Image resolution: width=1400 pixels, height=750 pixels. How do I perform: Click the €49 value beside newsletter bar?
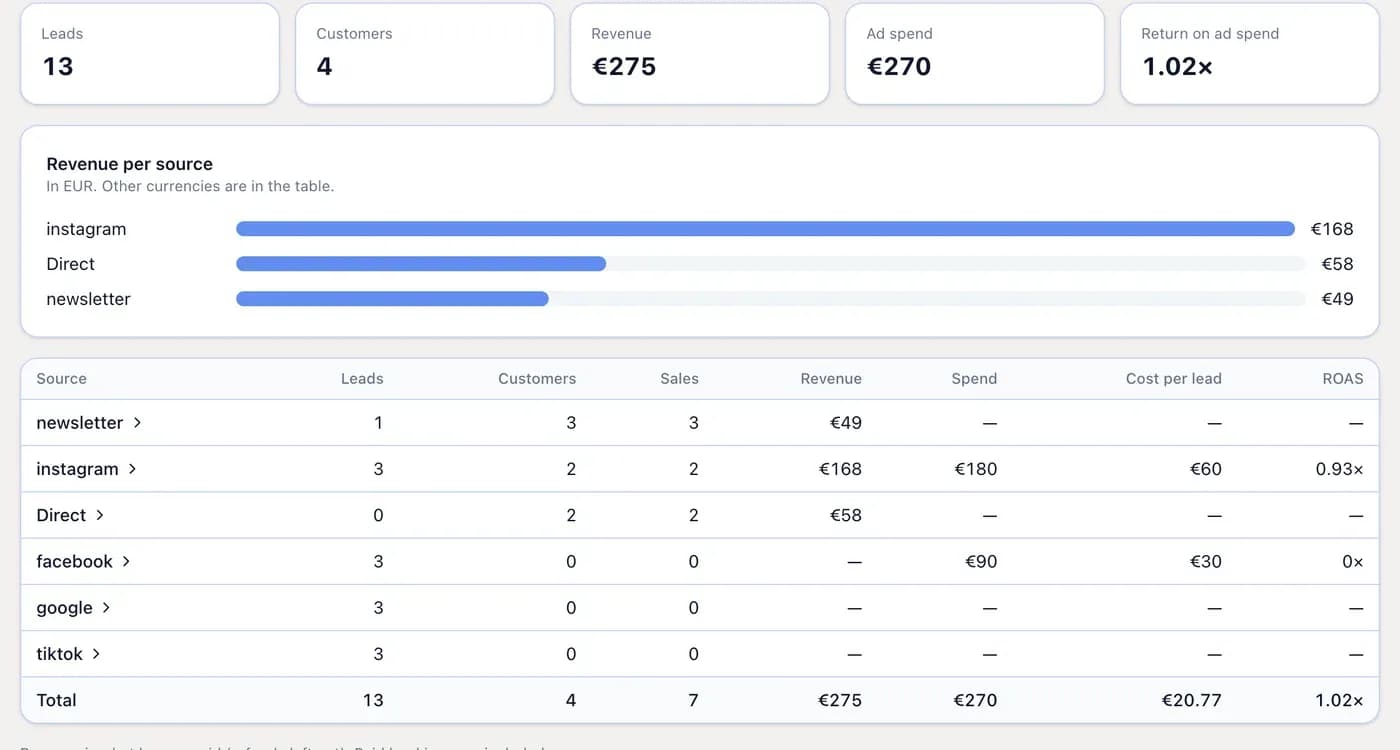pos(1337,299)
